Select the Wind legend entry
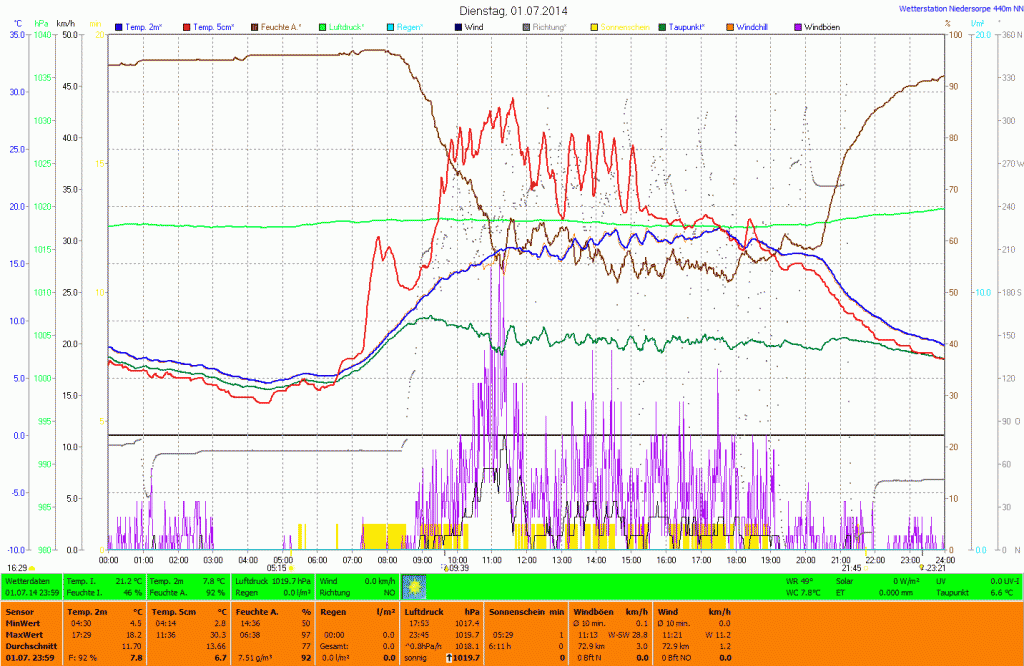The height and width of the screenshot is (666, 1024). click(x=473, y=26)
